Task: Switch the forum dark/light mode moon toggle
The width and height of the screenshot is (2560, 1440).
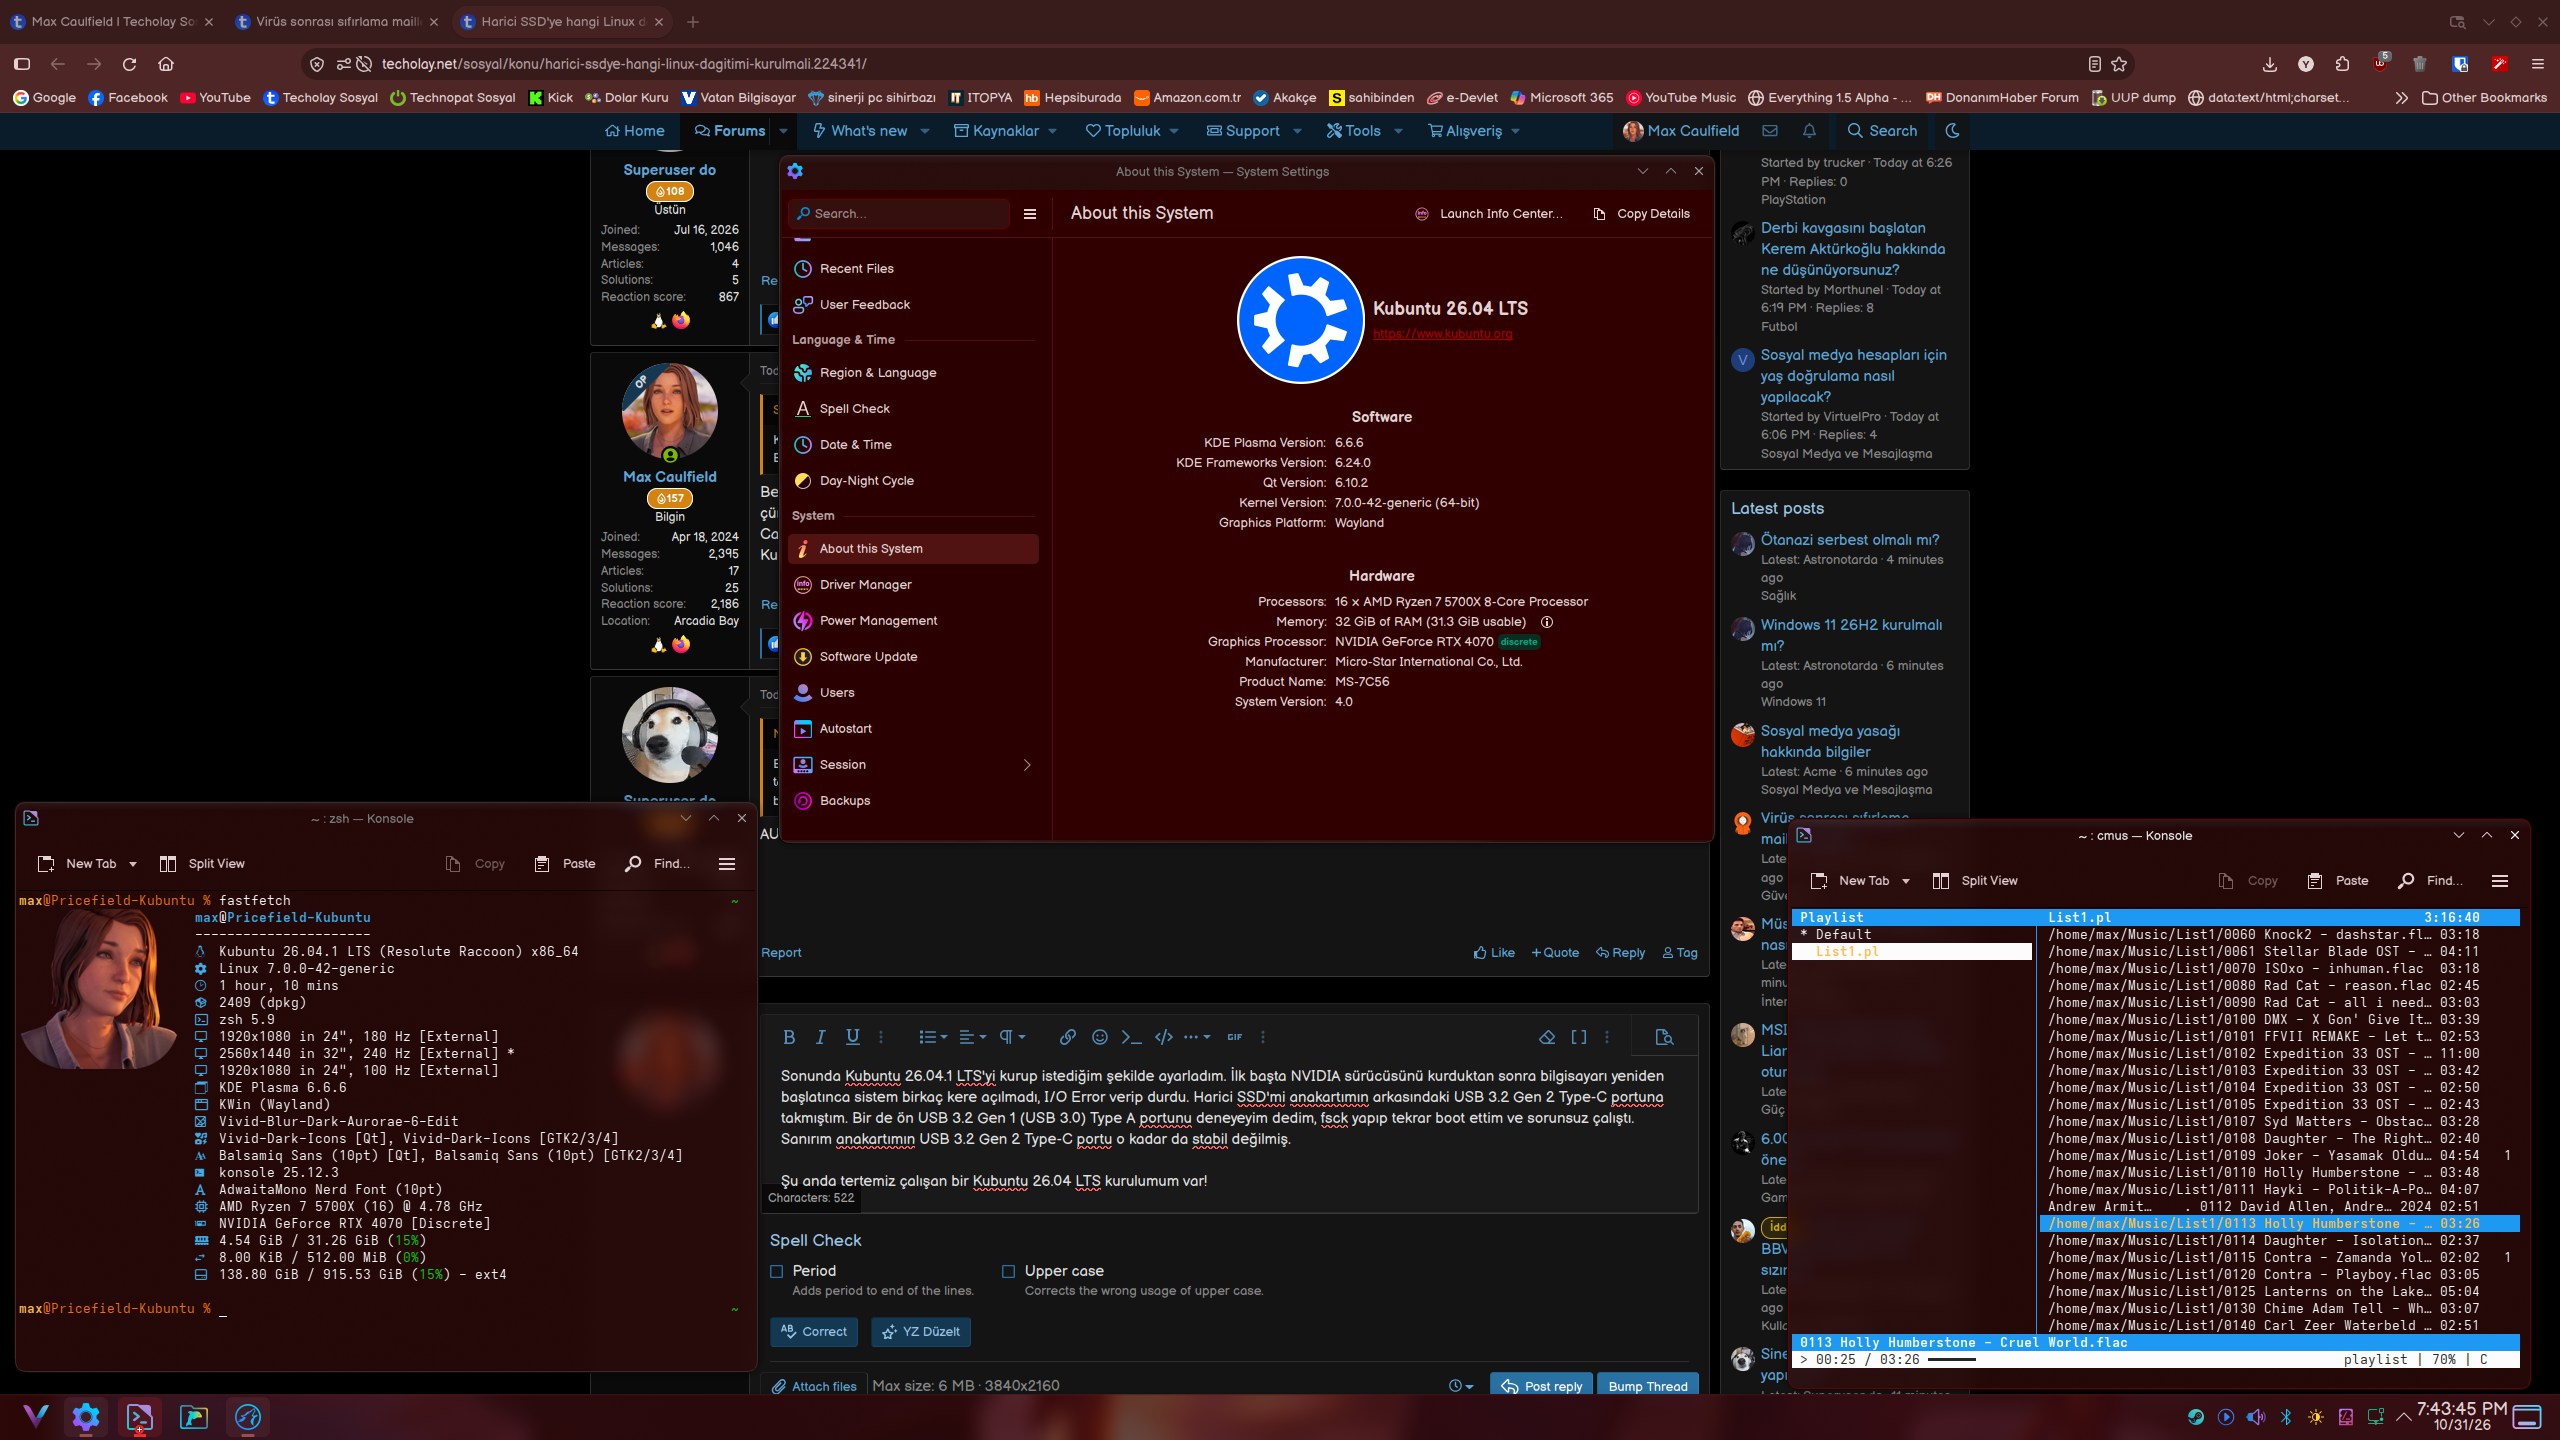Action: 1952,131
